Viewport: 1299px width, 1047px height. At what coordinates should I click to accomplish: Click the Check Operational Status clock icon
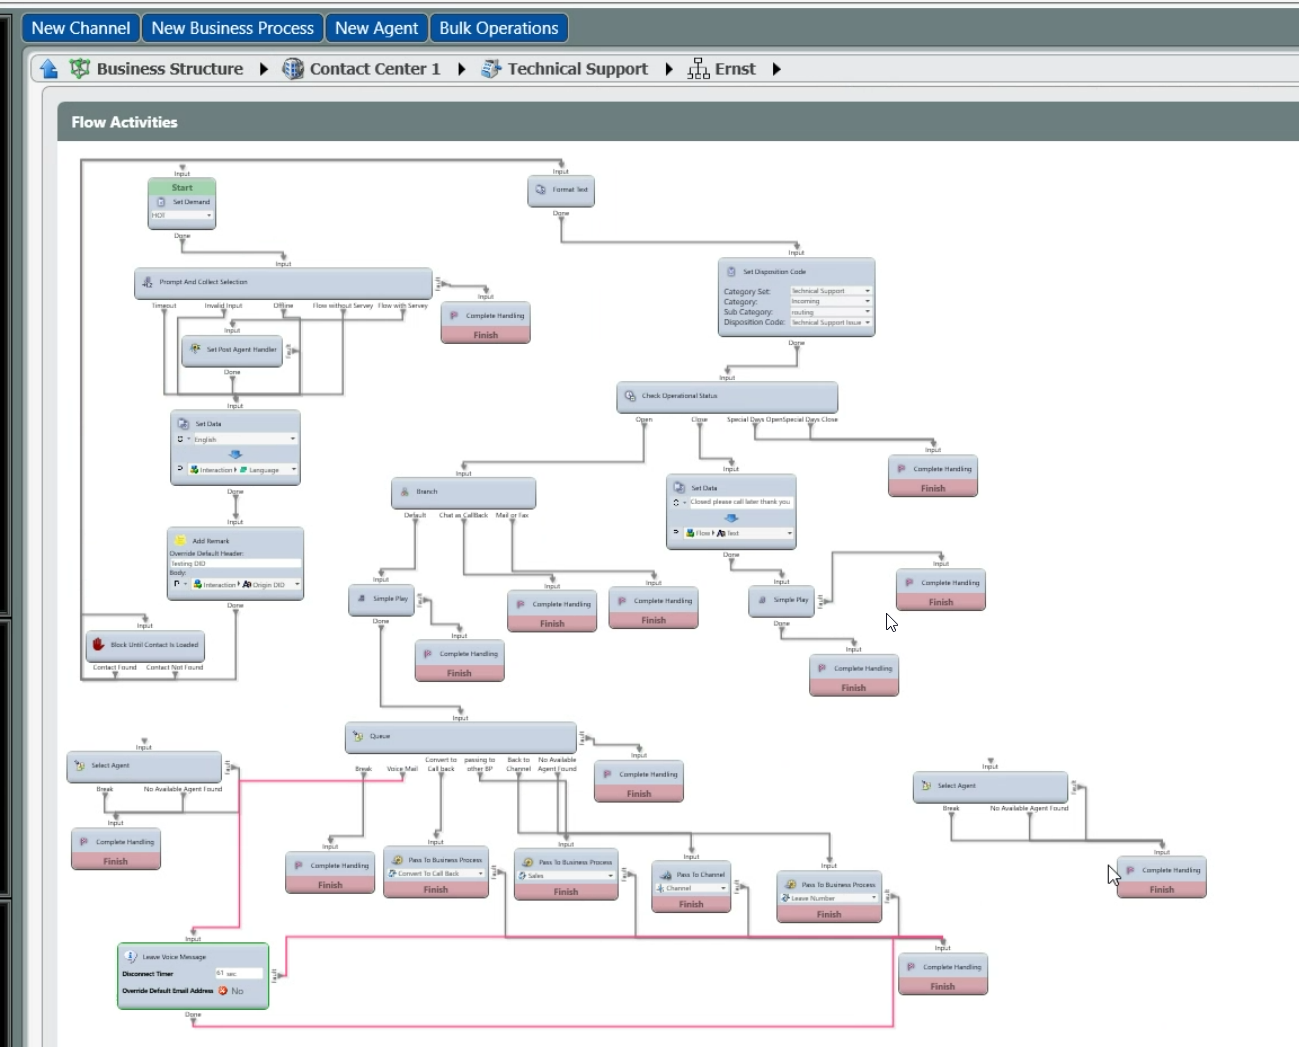tap(630, 396)
